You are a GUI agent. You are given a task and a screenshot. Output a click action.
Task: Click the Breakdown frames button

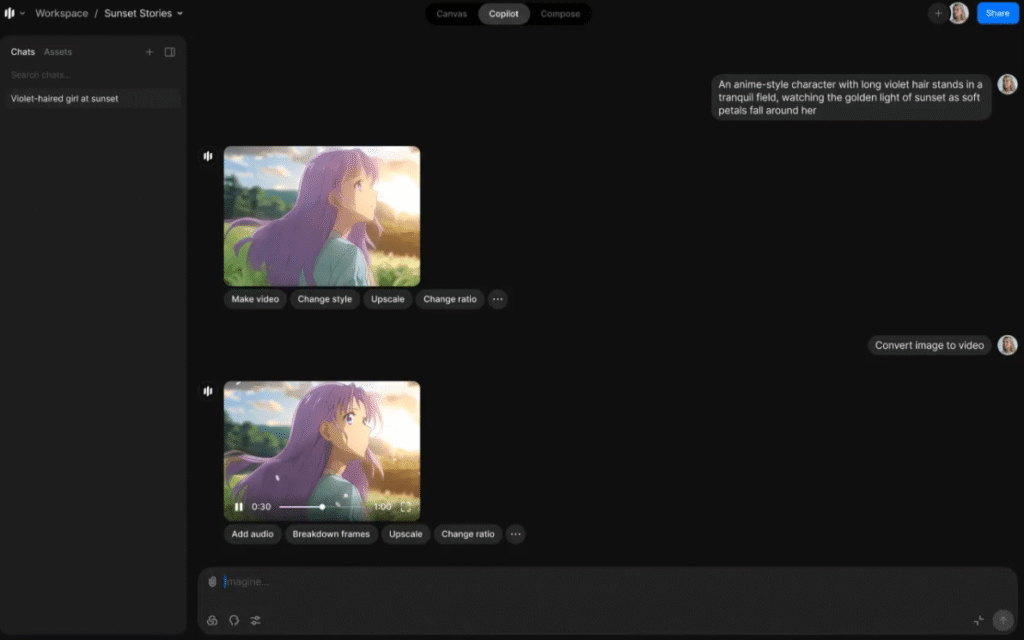click(331, 534)
